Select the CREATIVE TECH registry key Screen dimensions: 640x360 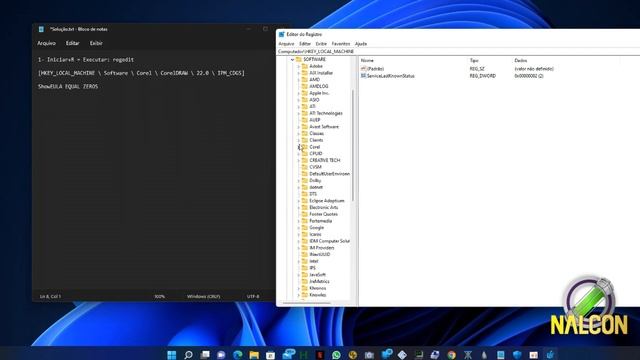pyautogui.click(x=325, y=160)
